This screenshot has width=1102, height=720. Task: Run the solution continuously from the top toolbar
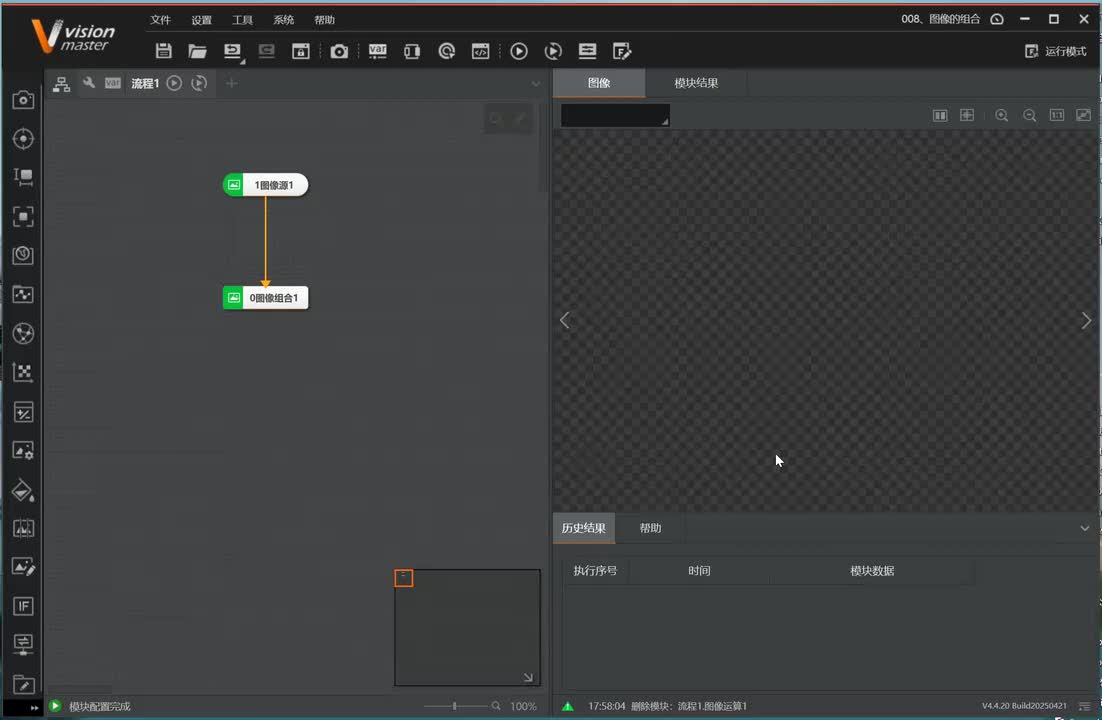(x=553, y=51)
